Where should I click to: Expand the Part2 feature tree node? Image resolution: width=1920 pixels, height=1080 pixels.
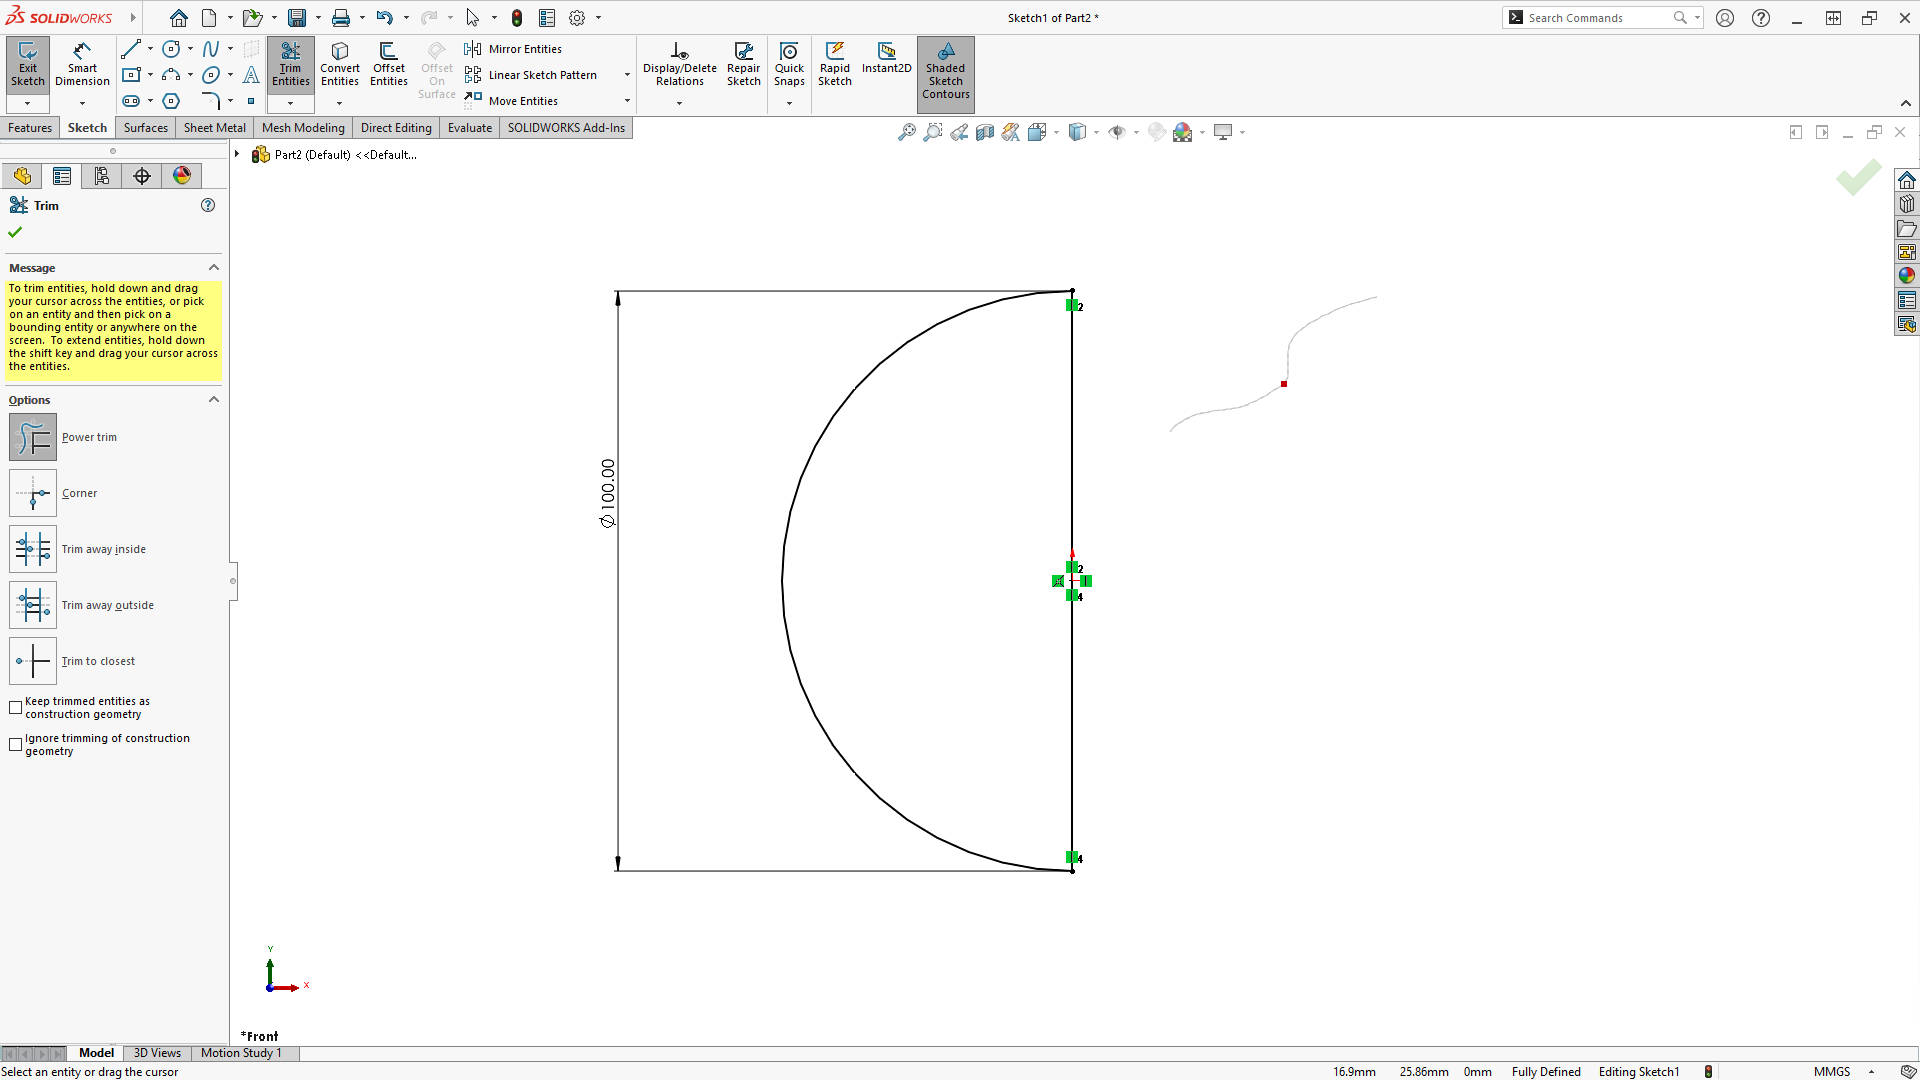click(237, 155)
